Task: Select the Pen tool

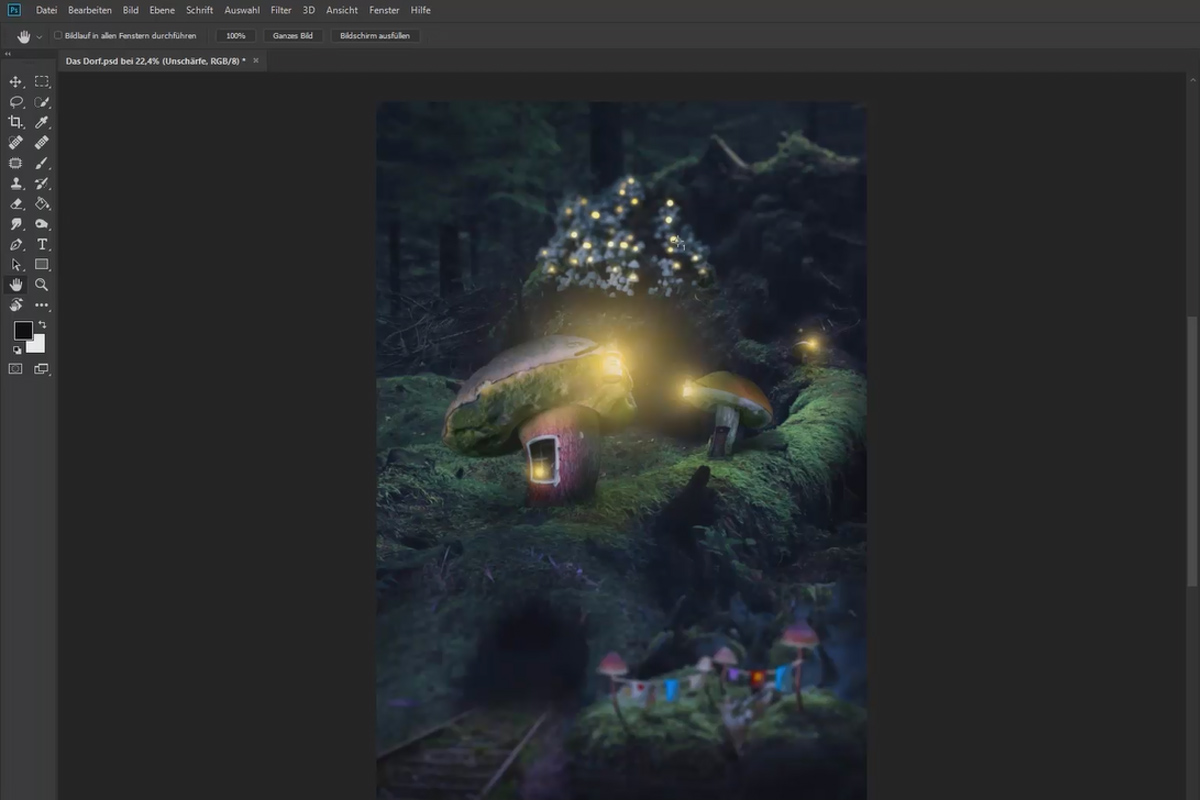Action: pos(16,244)
